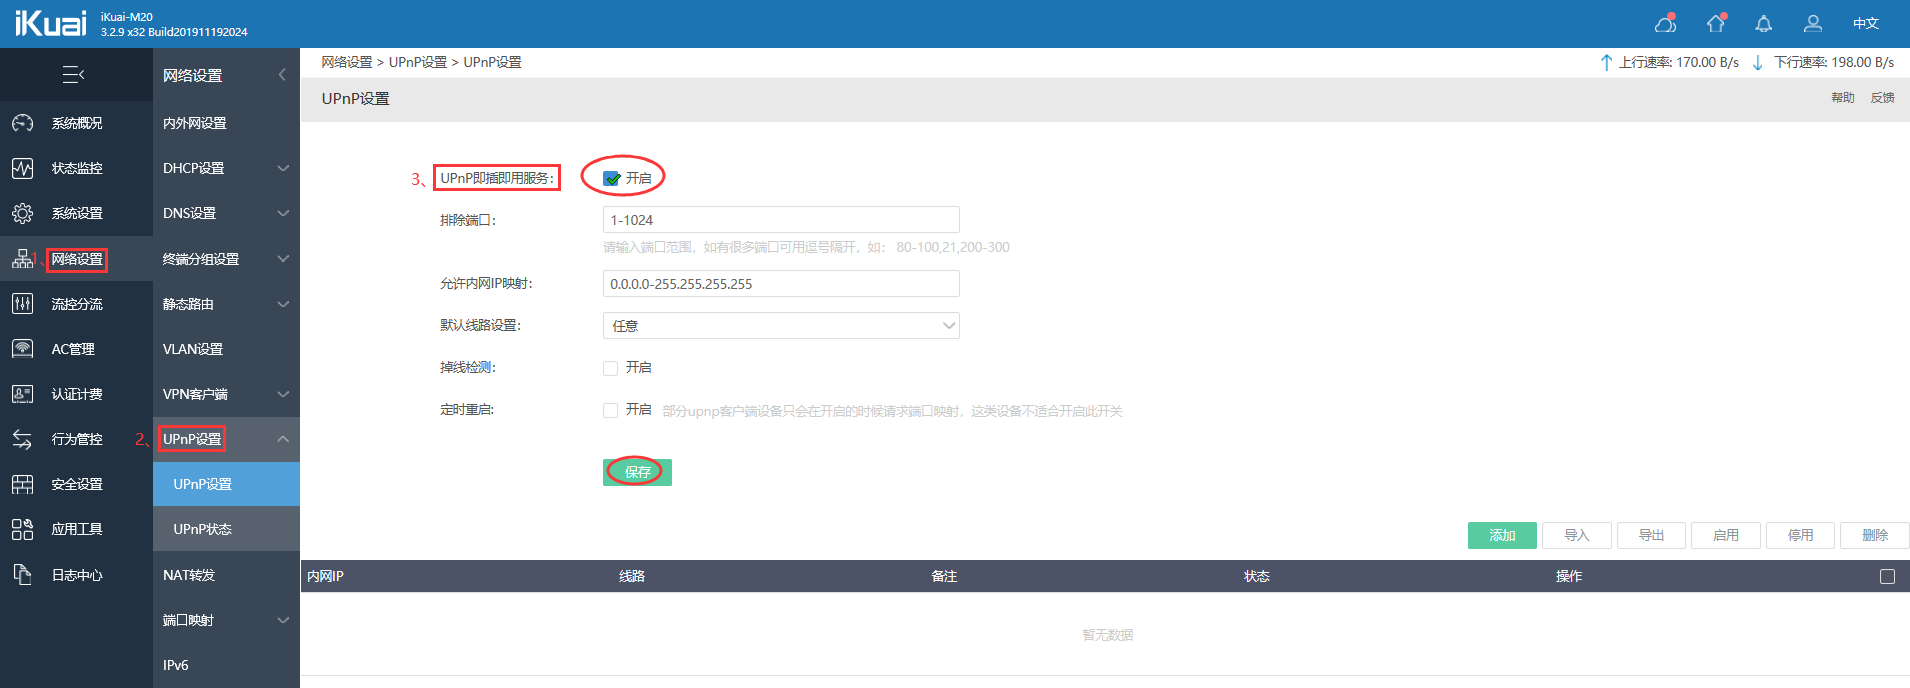Viewport: 1910px width, 688px height.
Task: Open 安全设置 firewall icon in sidebar
Action: coord(23,484)
